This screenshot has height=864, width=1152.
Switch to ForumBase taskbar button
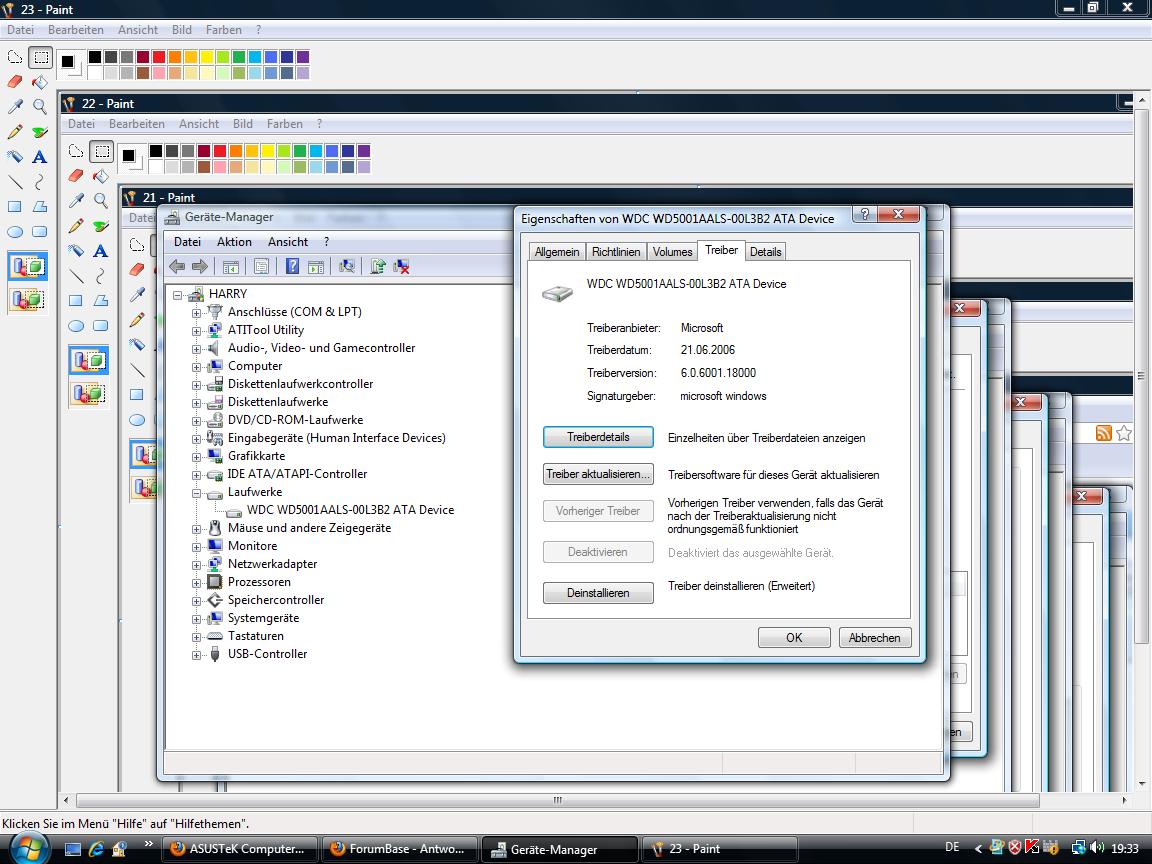coord(400,849)
